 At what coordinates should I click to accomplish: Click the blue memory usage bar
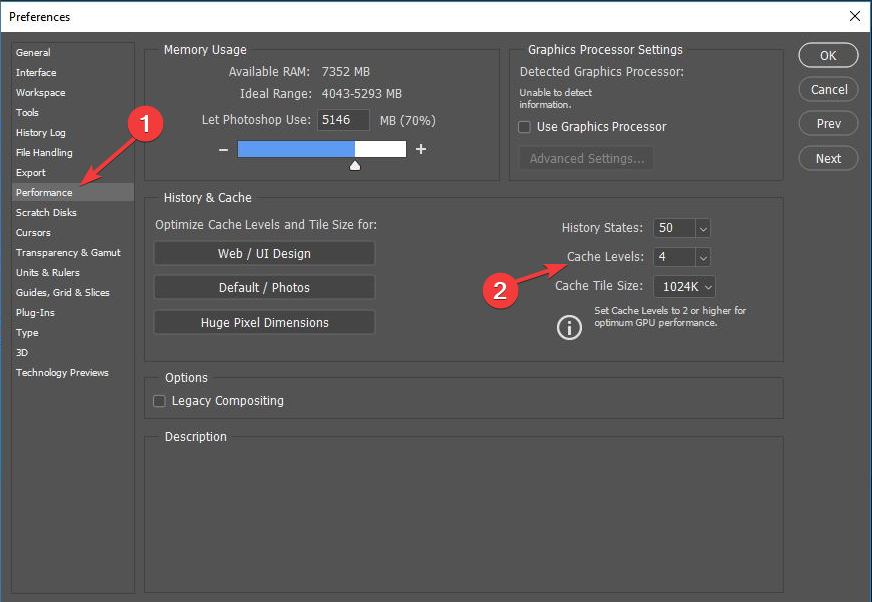pyautogui.click(x=296, y=149)
